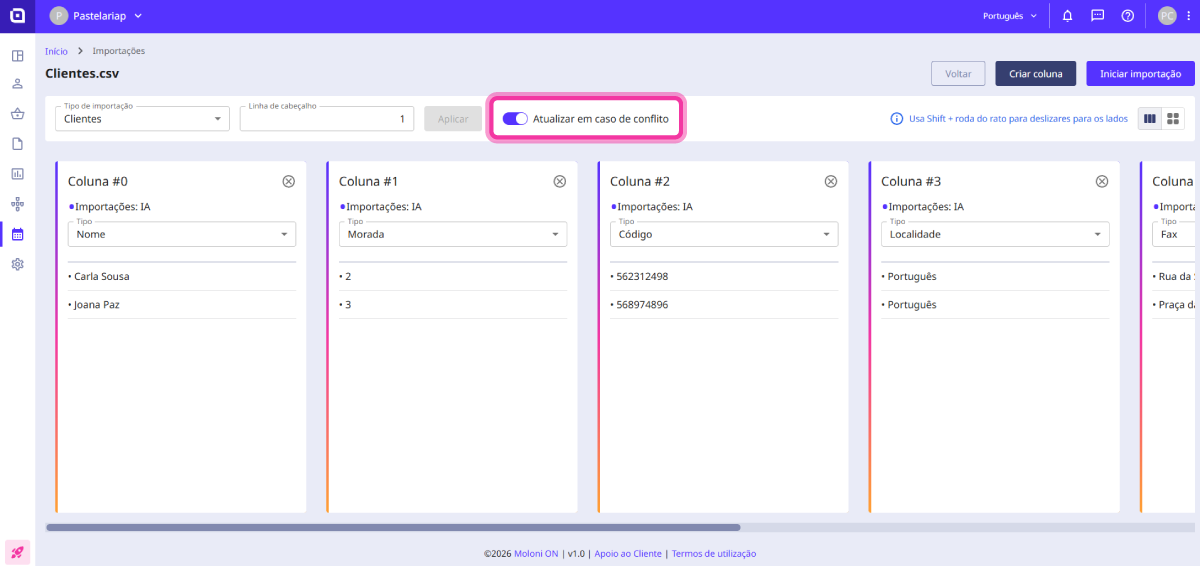1200x566 pixels.
Task: Open Coluna #1 Tipo dropdown showing Morada
Action: [453, 234]
